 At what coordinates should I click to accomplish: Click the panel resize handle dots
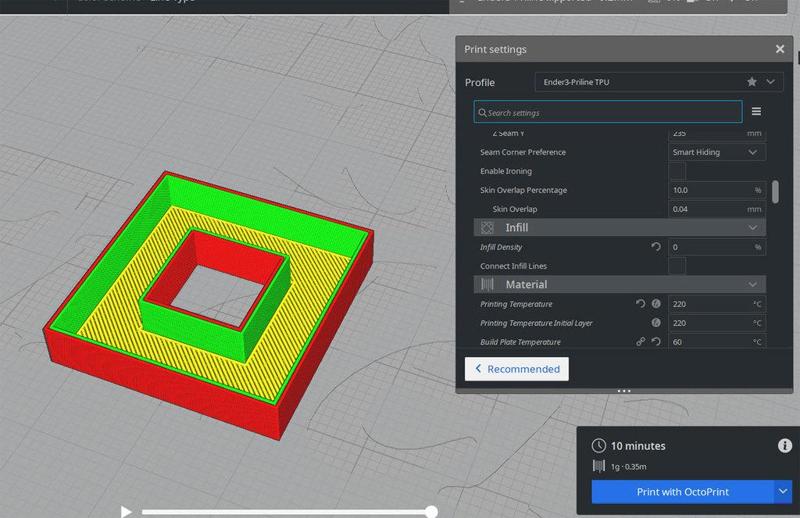point(624,391)
